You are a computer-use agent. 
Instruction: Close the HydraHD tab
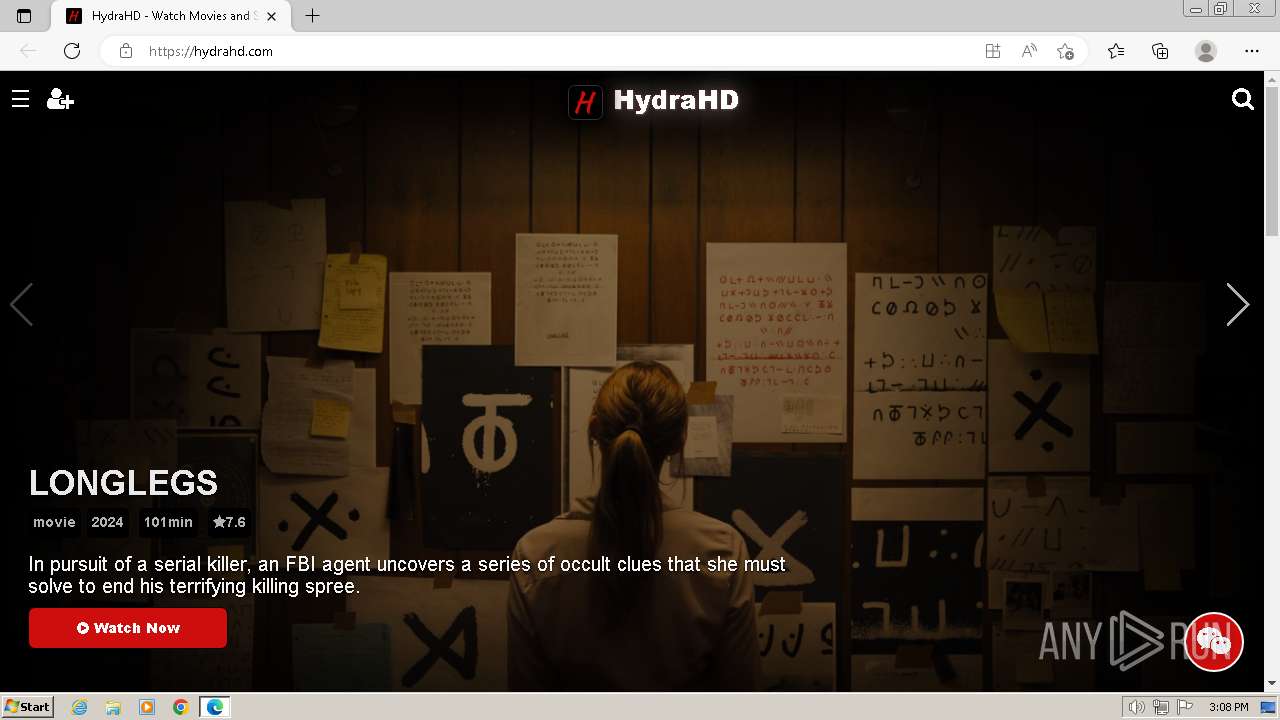point(271,16)
